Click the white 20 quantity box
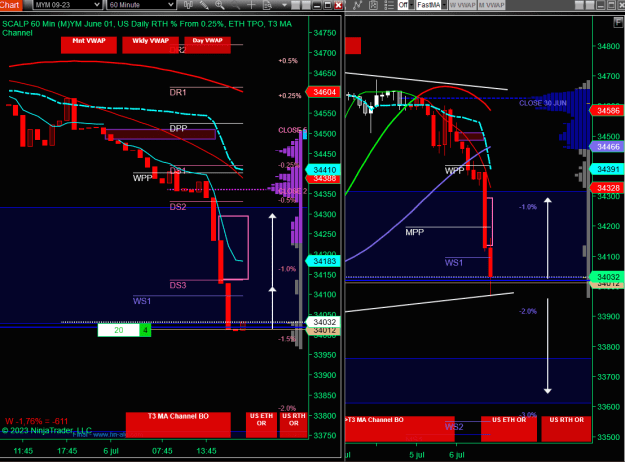625x462 pixels. pos(118,330)
